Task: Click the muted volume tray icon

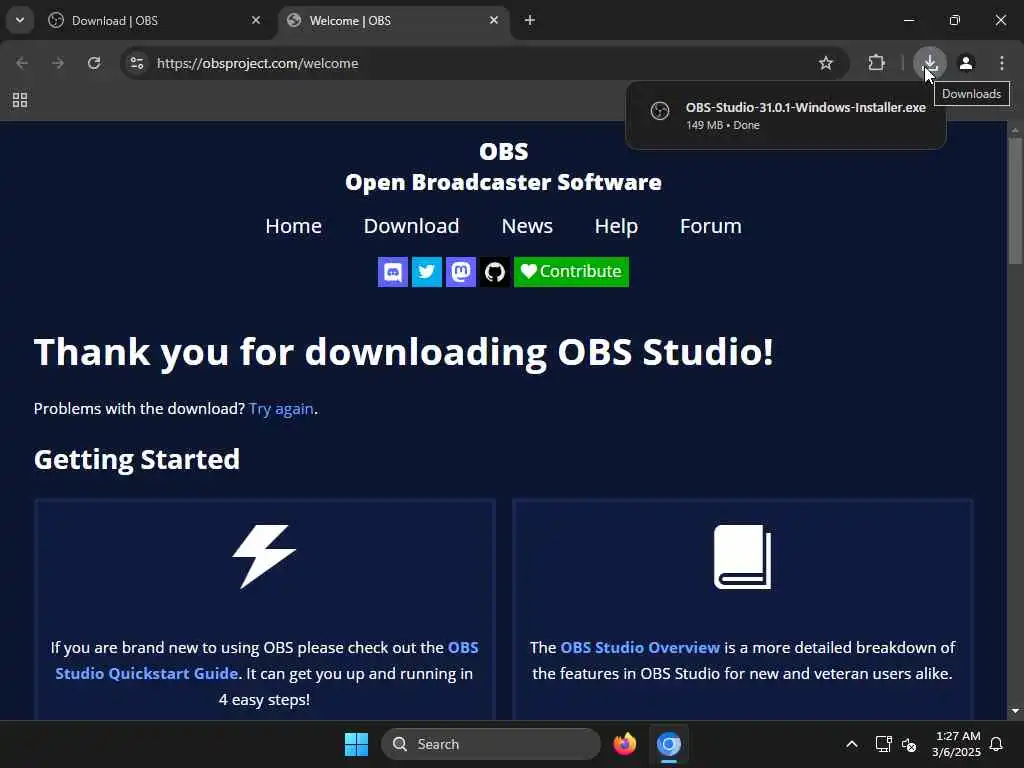Action: click(909, 744)
